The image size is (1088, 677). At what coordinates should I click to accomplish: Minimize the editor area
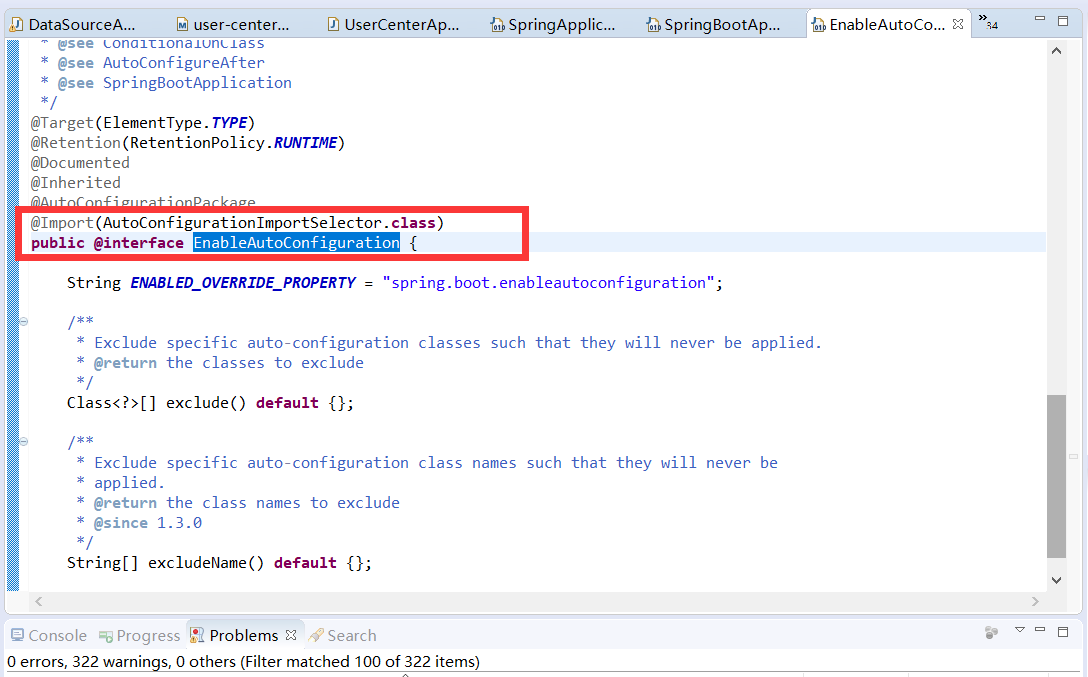[x=1039, y=19]
